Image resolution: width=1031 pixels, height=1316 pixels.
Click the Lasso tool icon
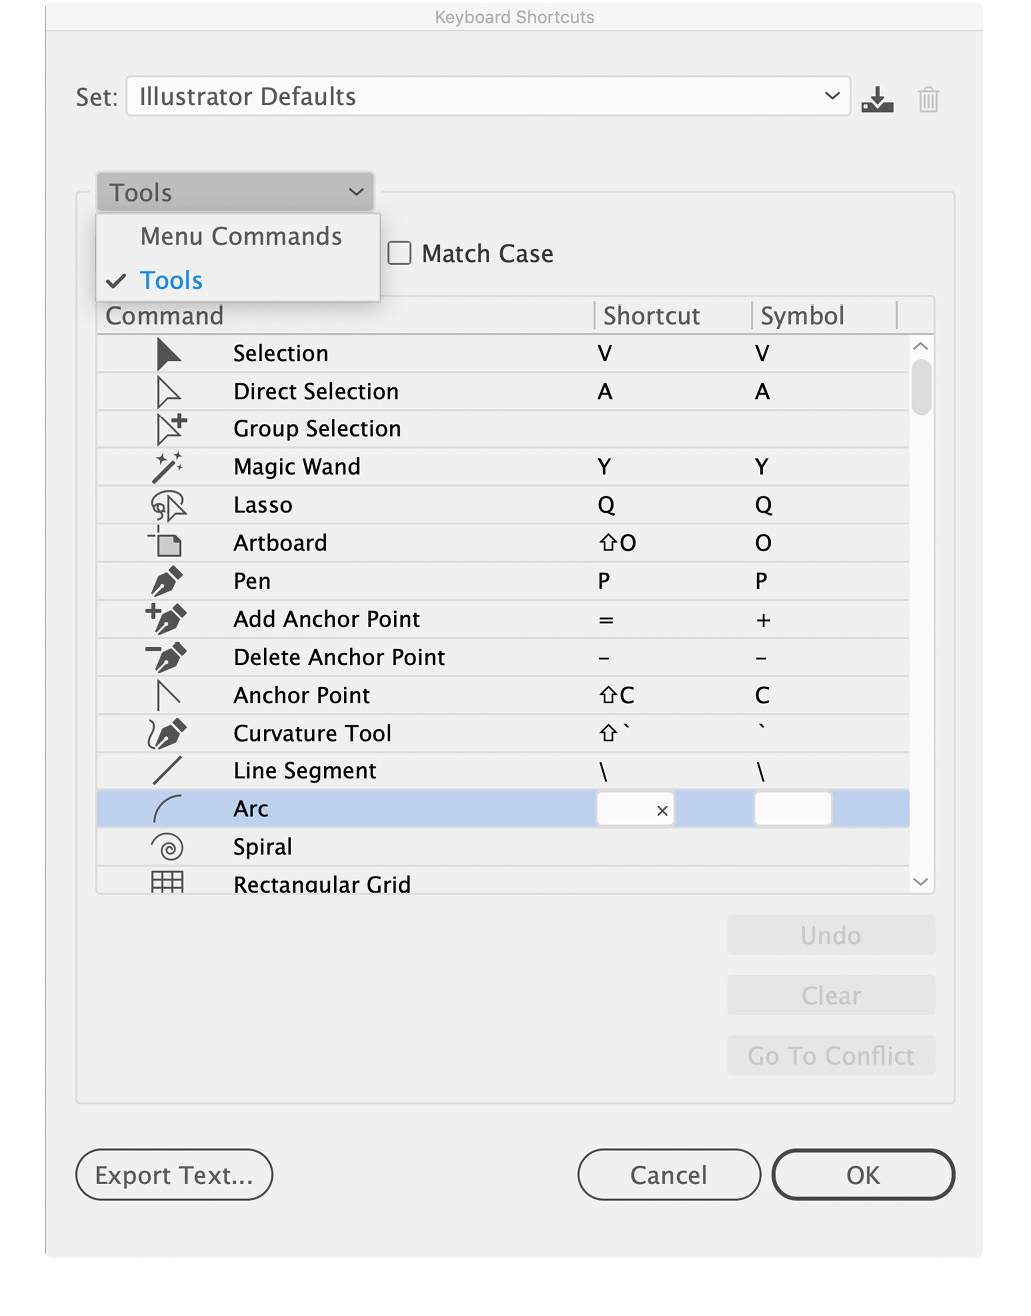pos(168,505)
